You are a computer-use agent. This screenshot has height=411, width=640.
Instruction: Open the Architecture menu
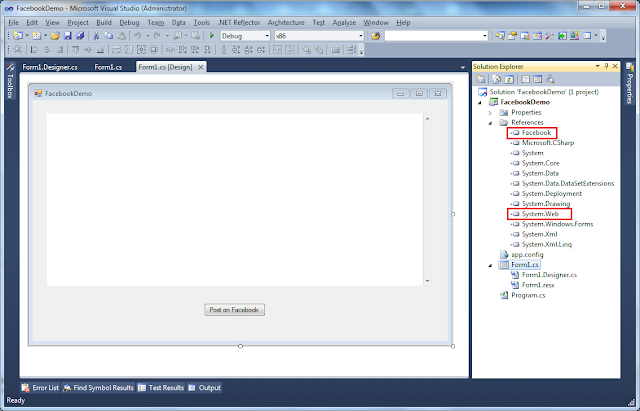click(286, 22)
